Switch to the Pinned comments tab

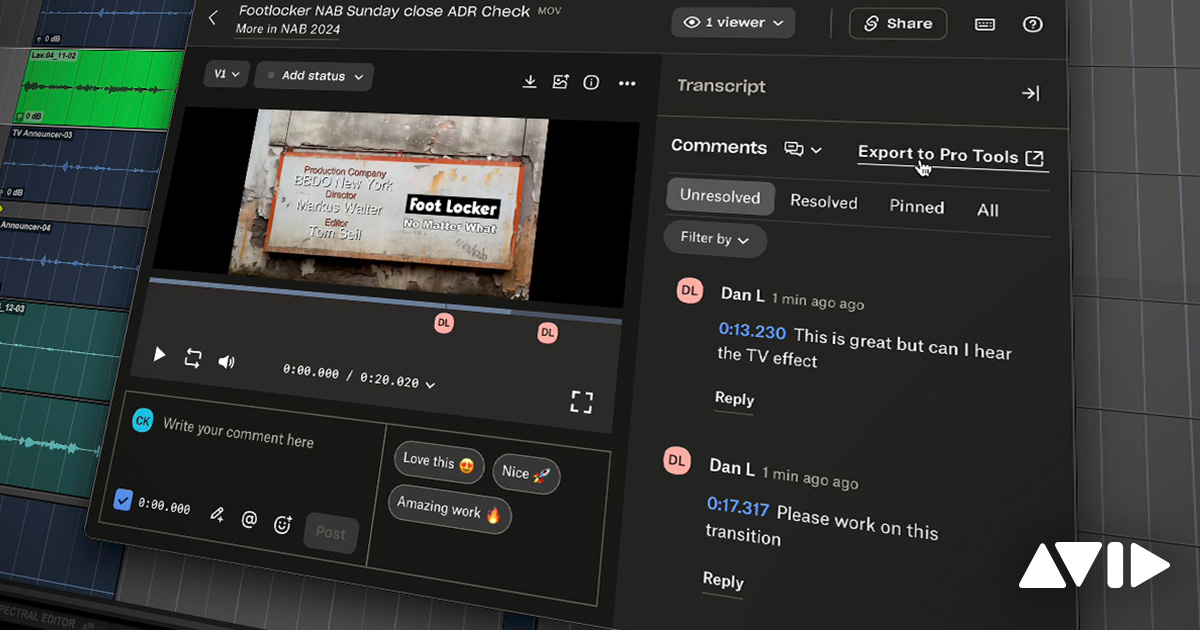917,207
